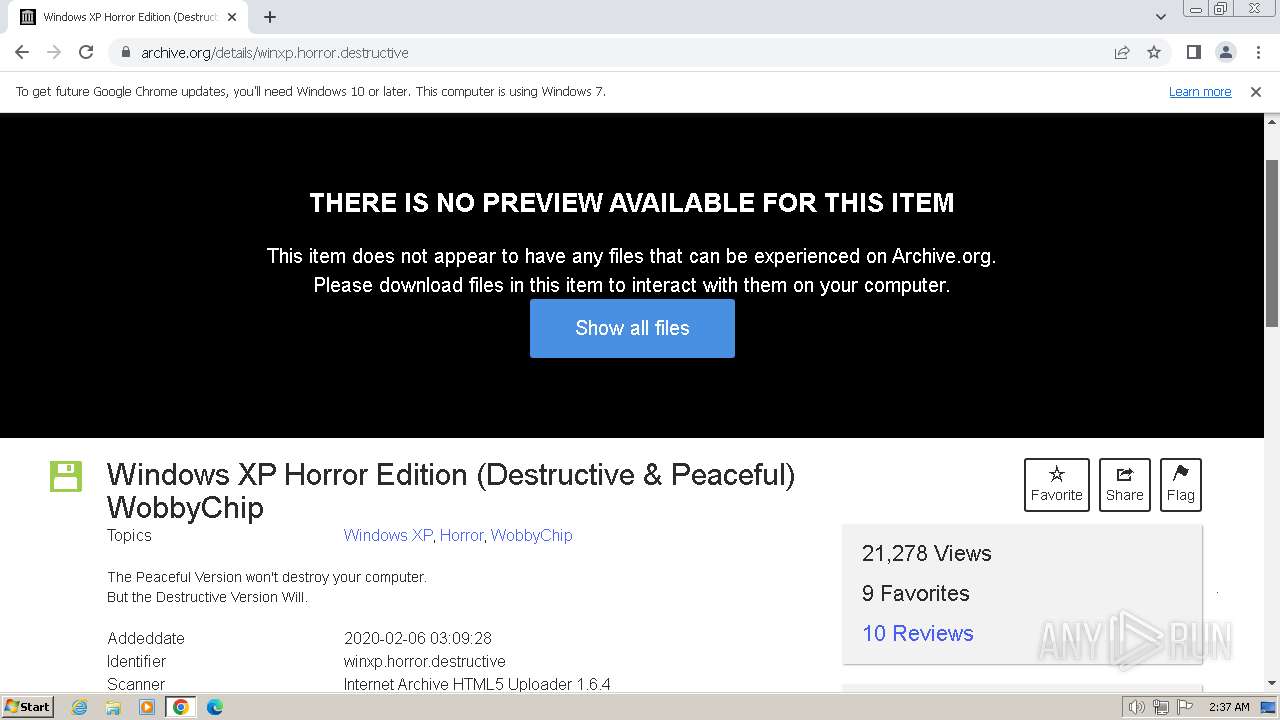Open Chrome three-dot menu

[x=1258, y=52]
